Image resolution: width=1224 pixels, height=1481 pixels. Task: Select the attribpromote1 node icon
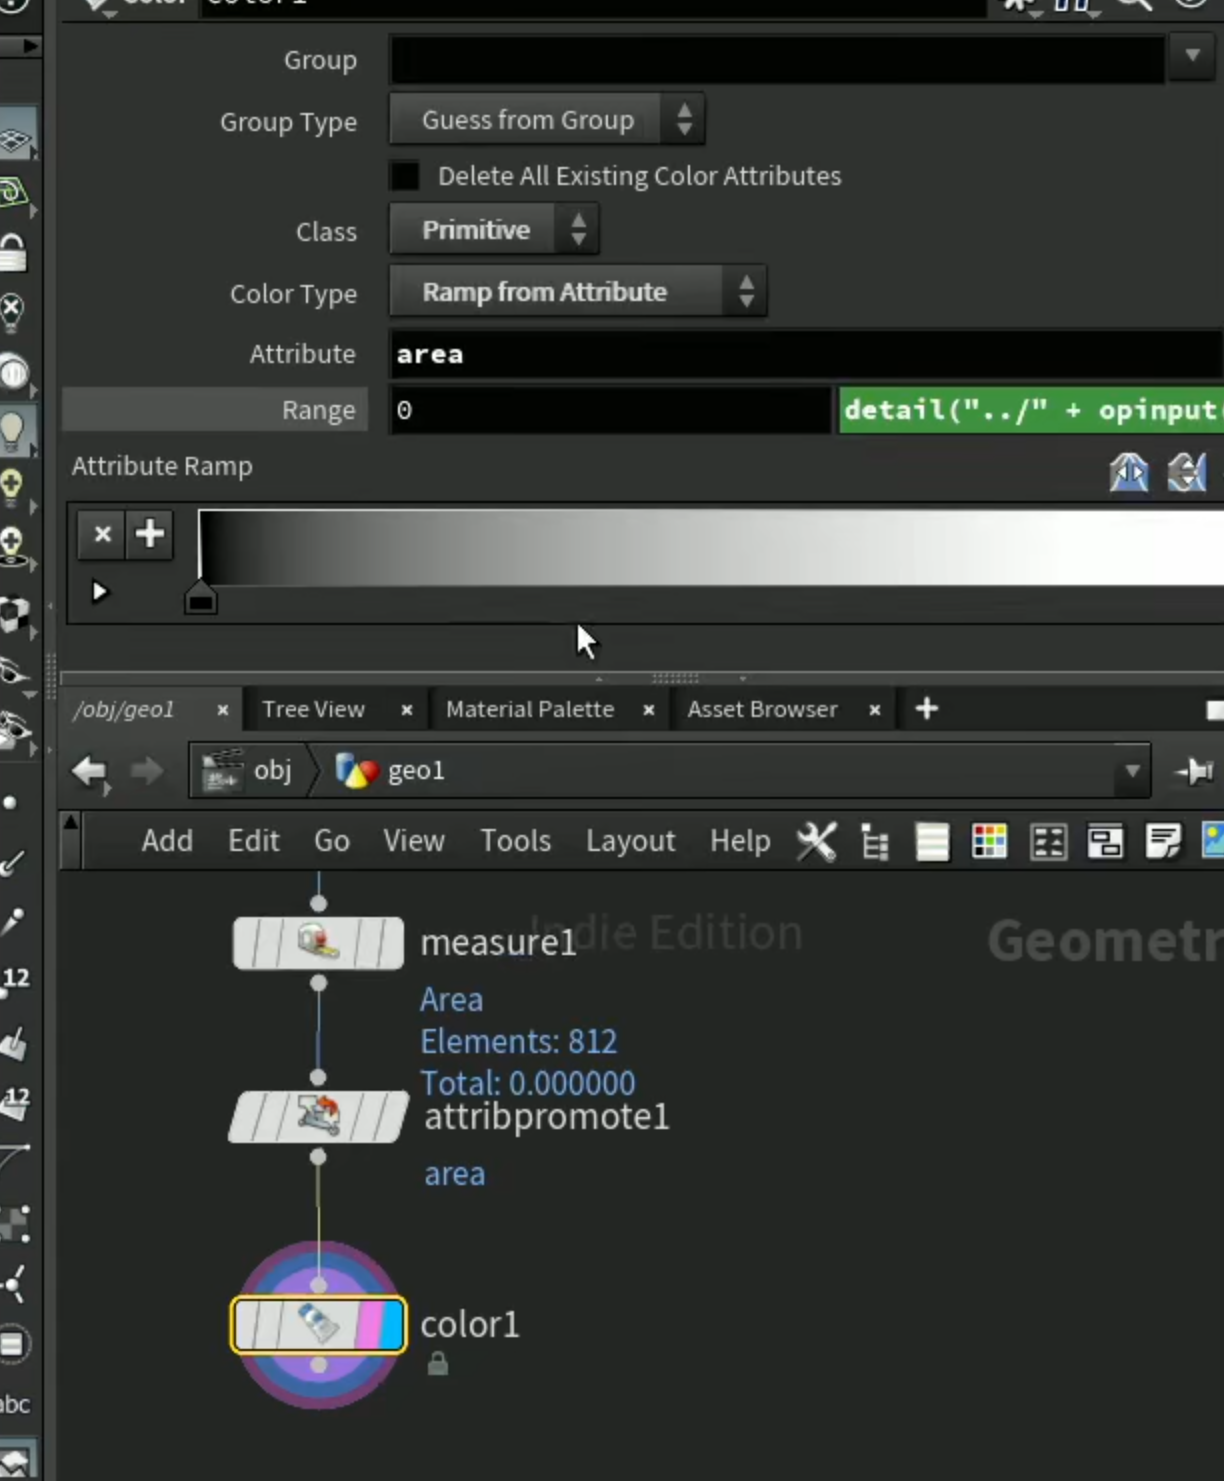click(318, 1116)
